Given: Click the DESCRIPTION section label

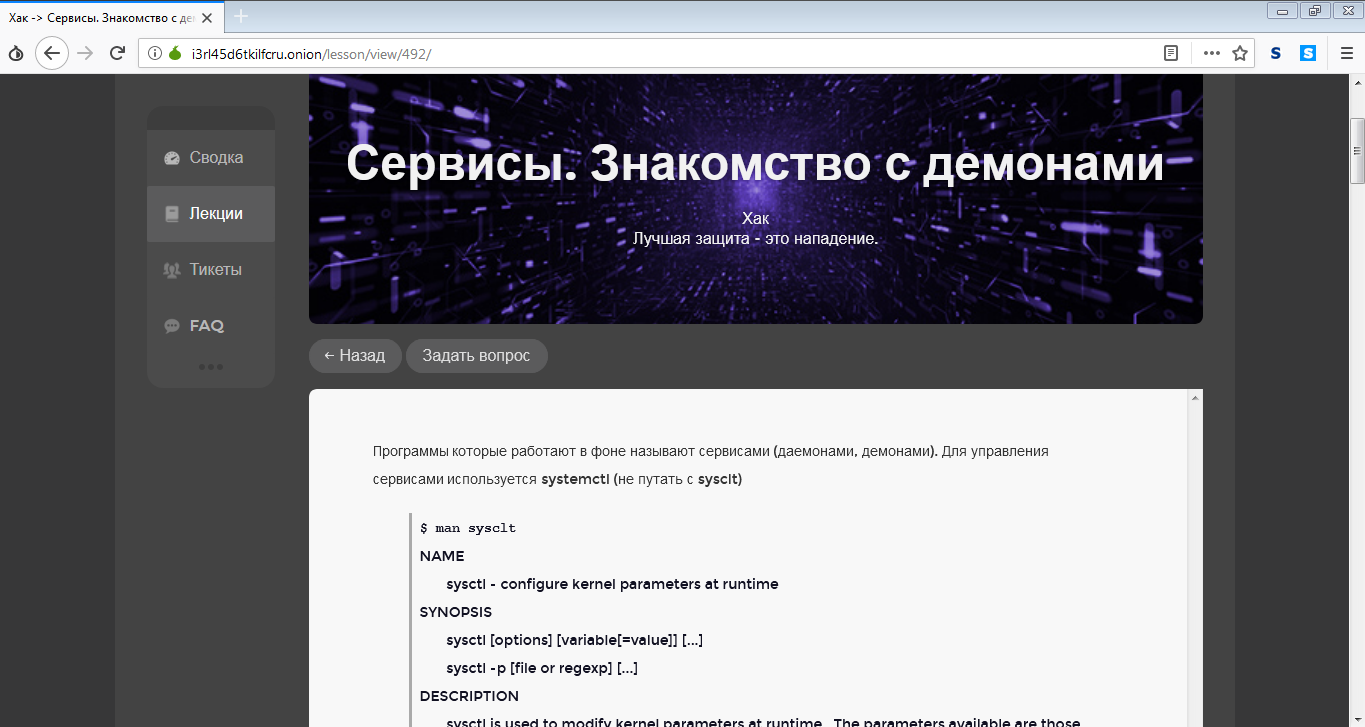Looking at the screenshot, I should click(469, 696).
